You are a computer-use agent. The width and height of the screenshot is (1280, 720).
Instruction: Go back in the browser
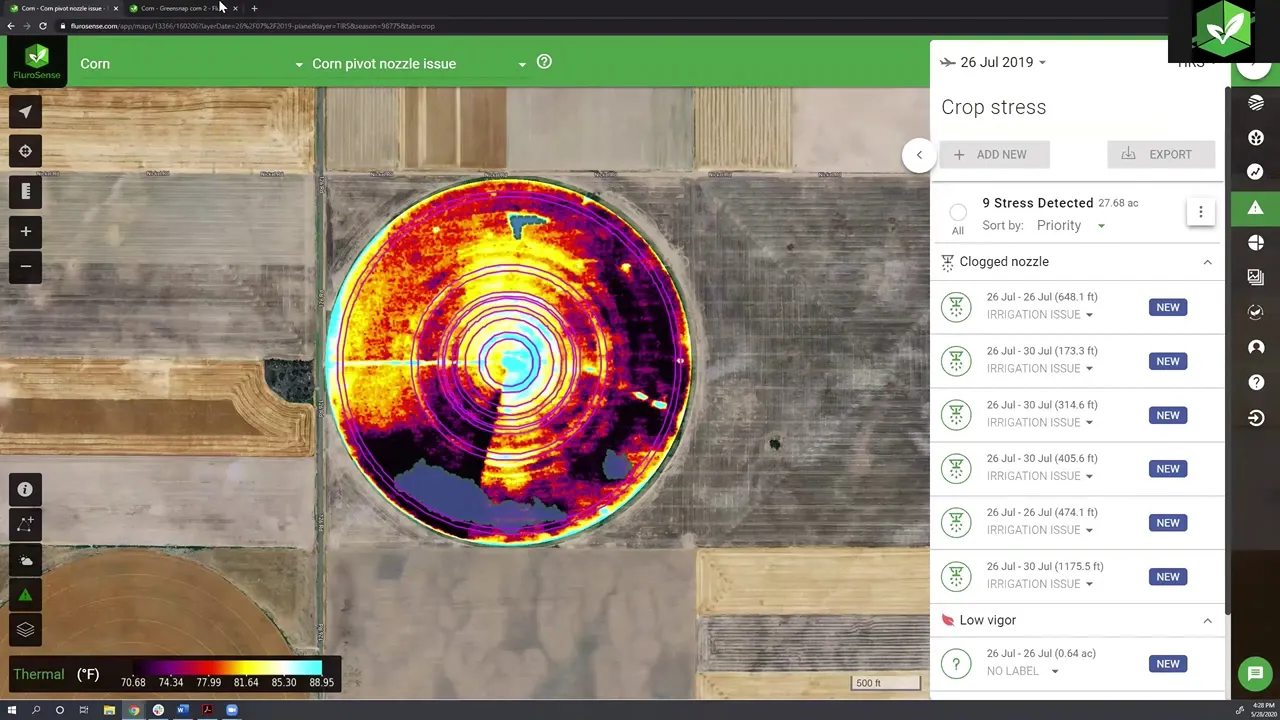coord(10,26)
